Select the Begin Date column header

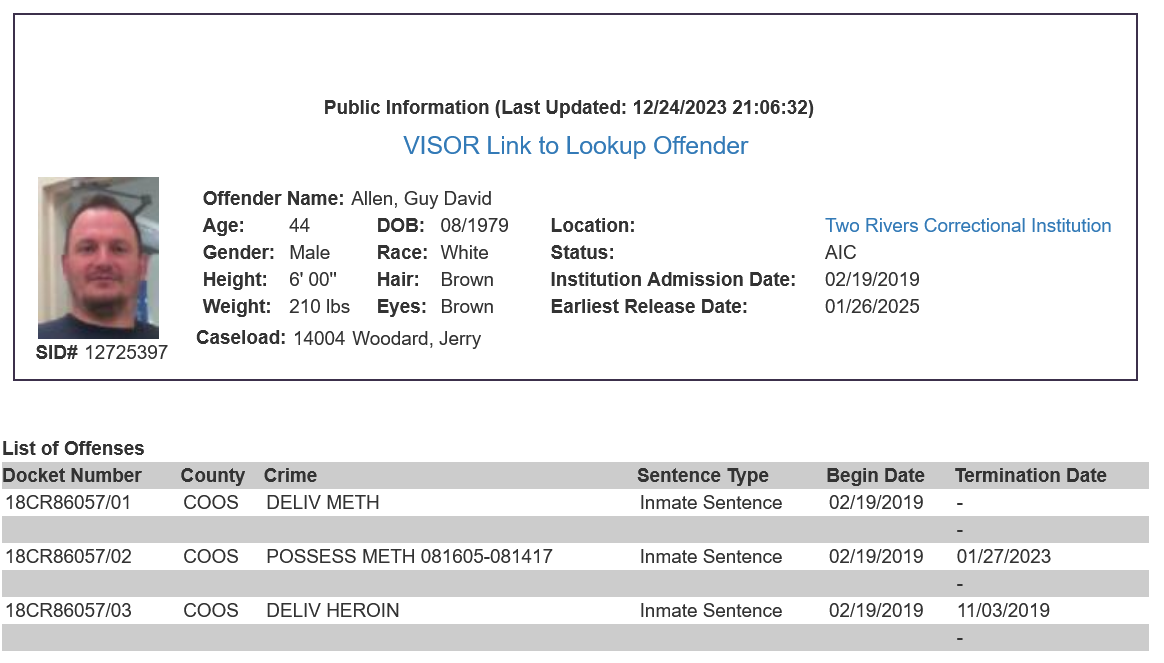pyautogui.click(x=875, y=475)
